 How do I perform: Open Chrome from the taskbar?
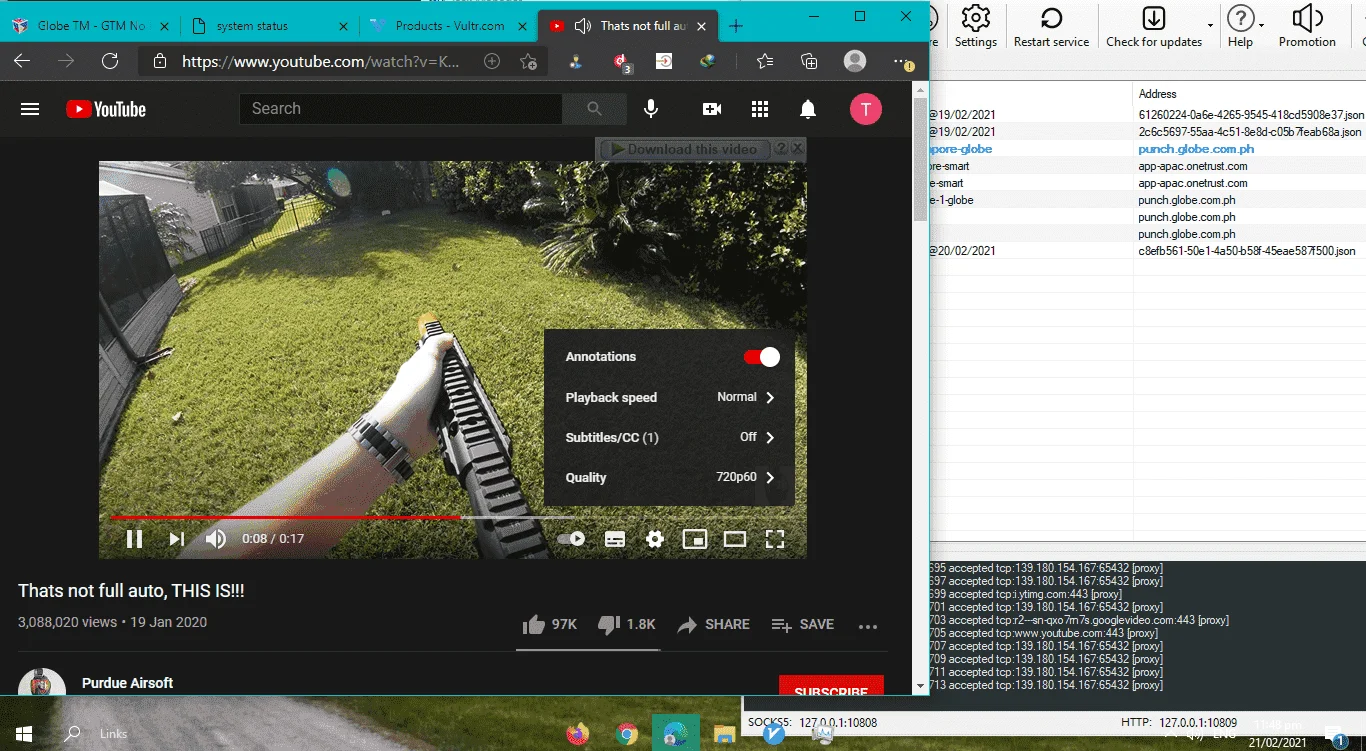coord(627,735)
